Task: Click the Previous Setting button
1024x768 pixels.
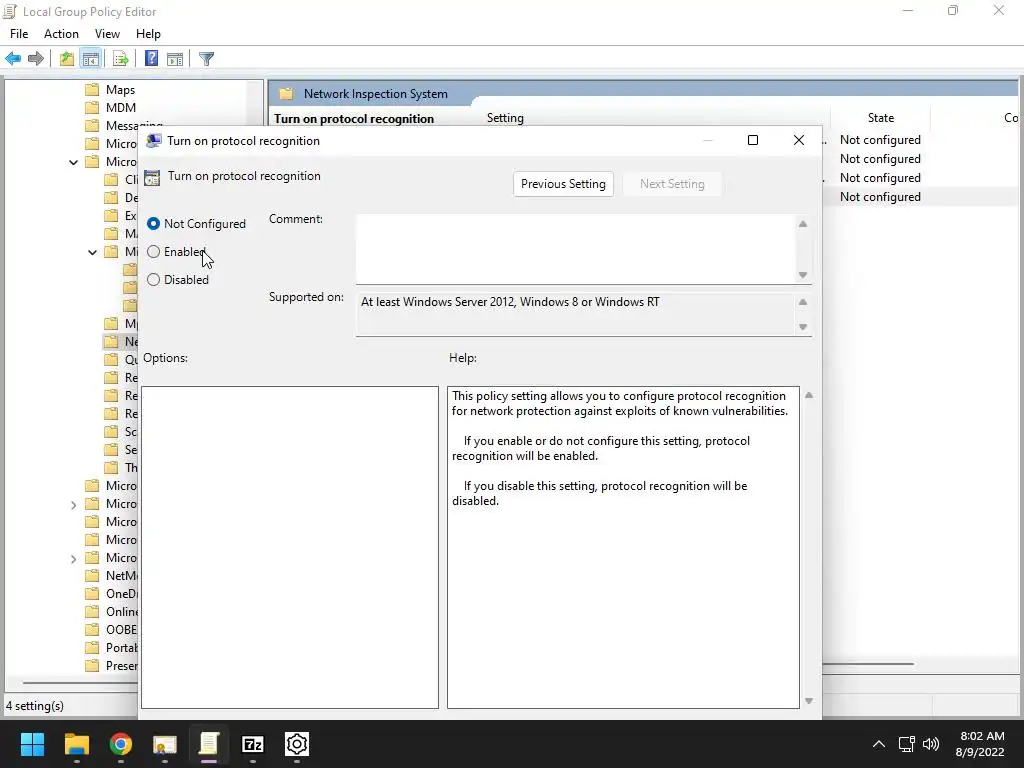Action: tap(563, 184)
